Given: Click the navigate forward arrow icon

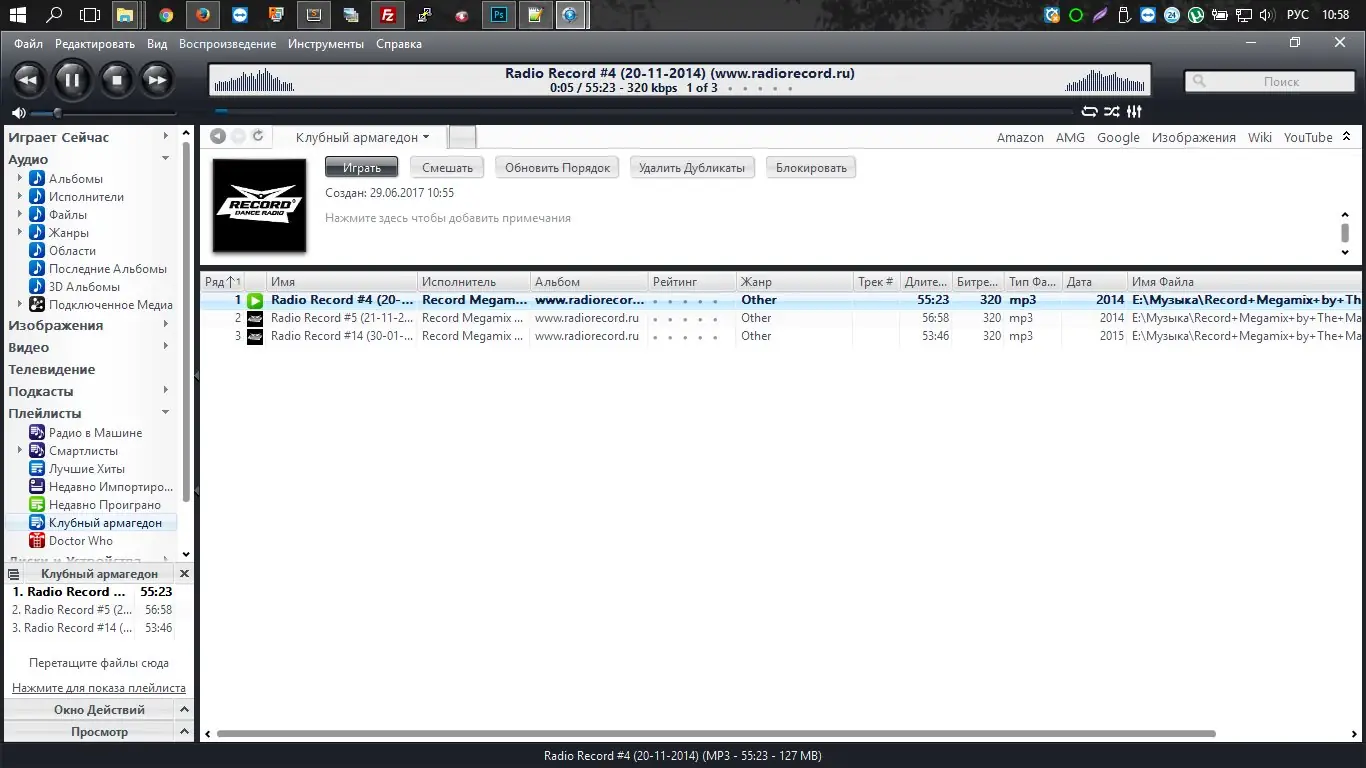Looking at the screenshot, I should click(238, 137).
